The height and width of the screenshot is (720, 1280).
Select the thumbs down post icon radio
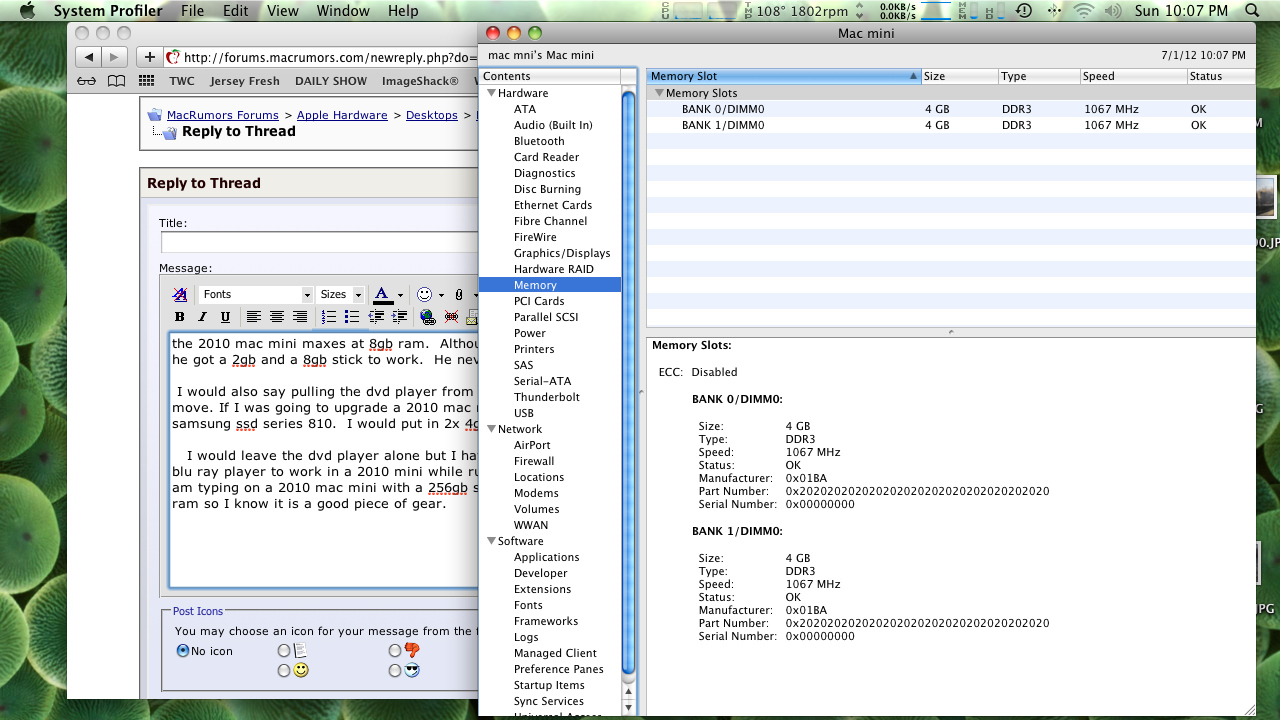point(395,651)
